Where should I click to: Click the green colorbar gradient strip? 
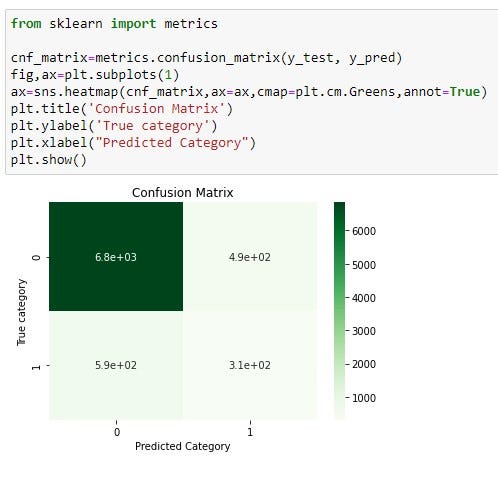point(339,311)
